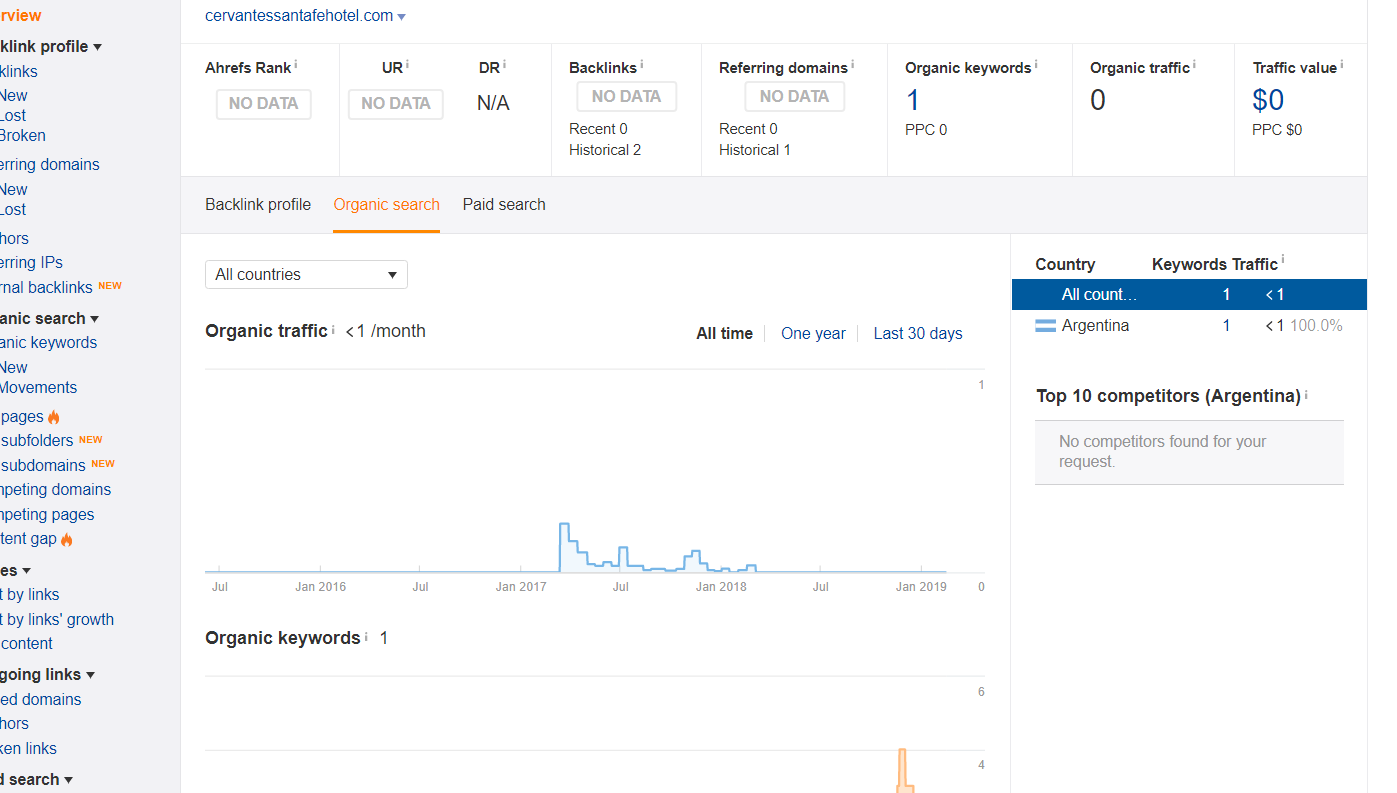Click the Top 10 competitors info icon
Viewport: 1397px width, 793px height.
click(1306, 394)
